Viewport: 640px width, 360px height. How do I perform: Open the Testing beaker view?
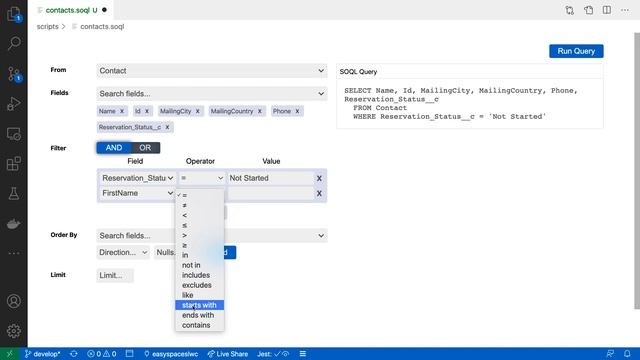point(14,193)
